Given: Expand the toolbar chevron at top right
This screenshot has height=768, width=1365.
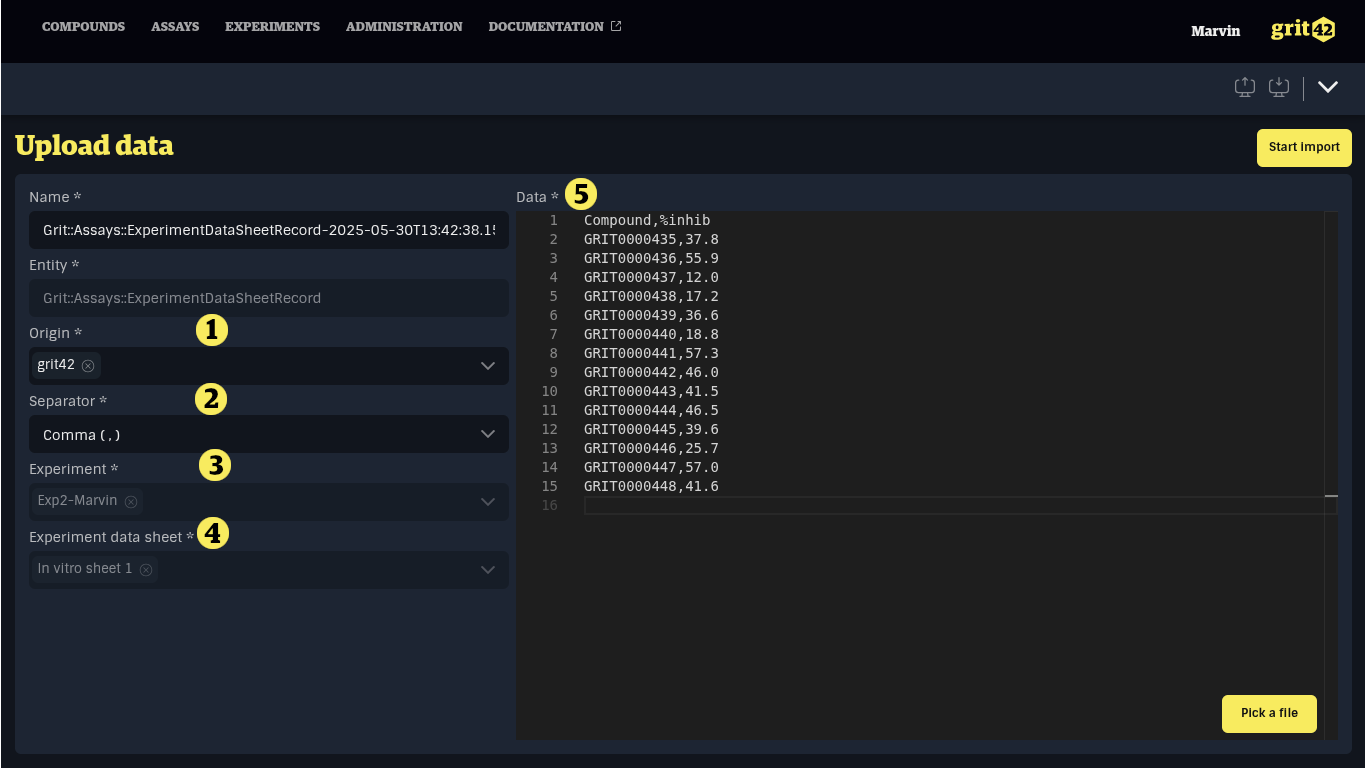Looking at the screenshot, I should coord(1328,87).
